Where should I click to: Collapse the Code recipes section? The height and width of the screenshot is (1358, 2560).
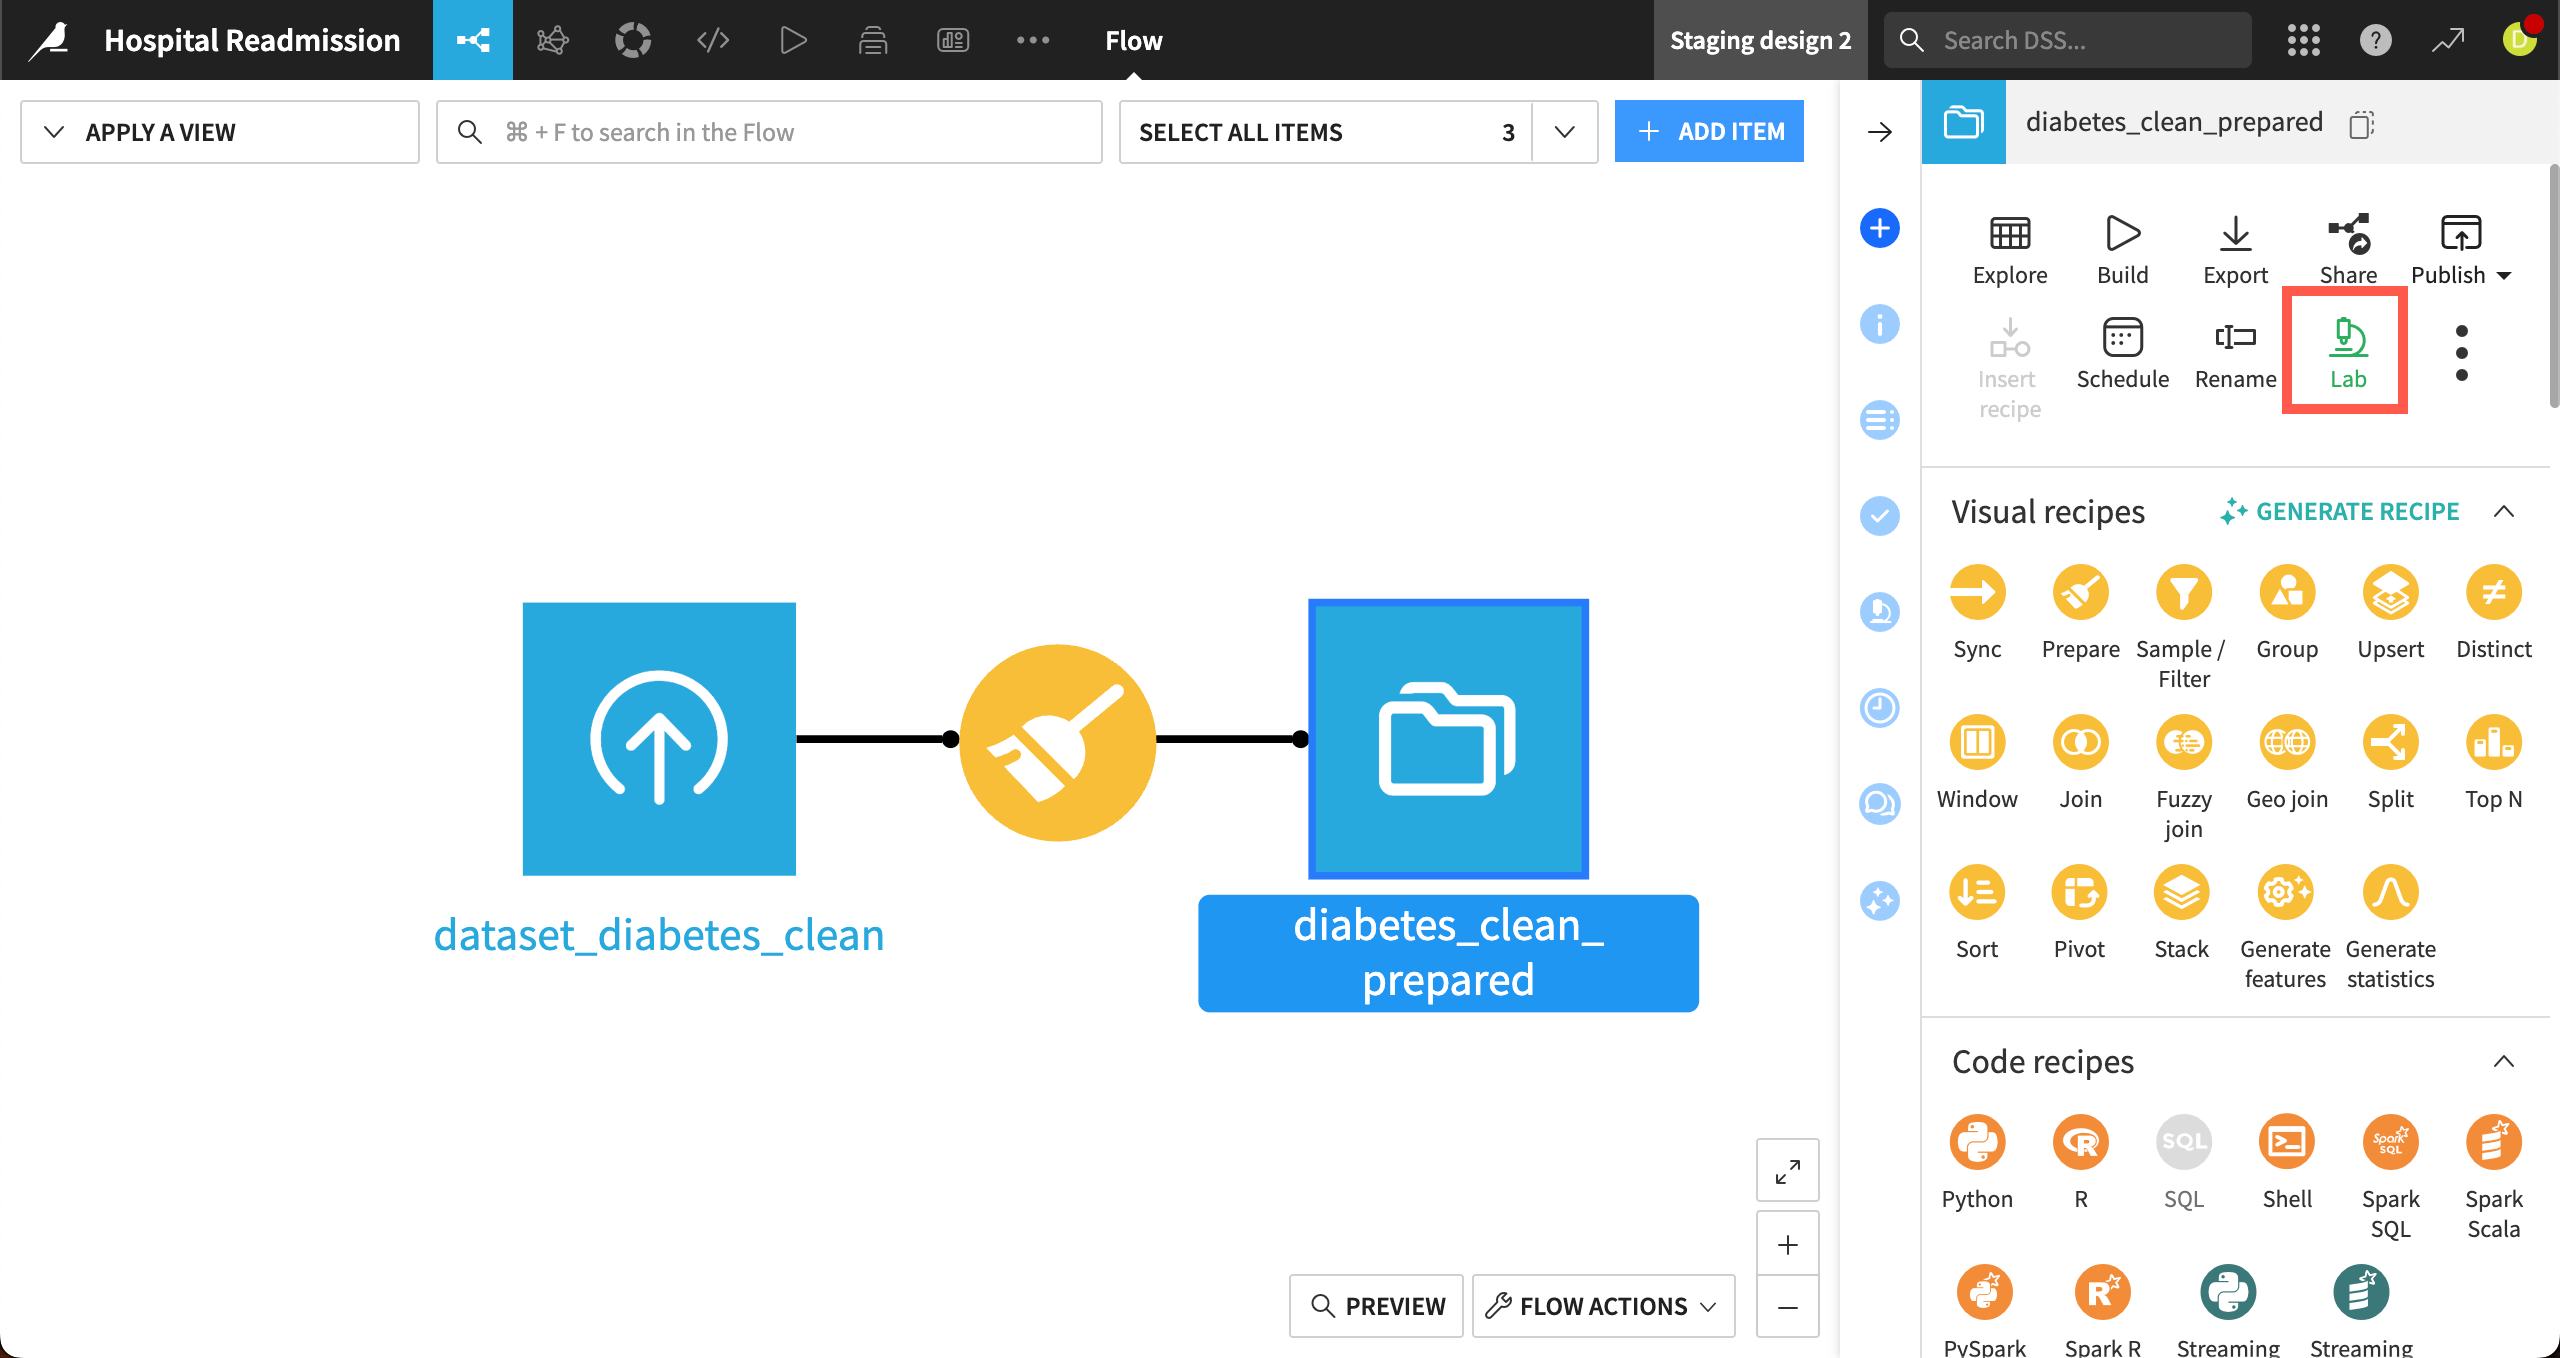click(2503, 1062)
